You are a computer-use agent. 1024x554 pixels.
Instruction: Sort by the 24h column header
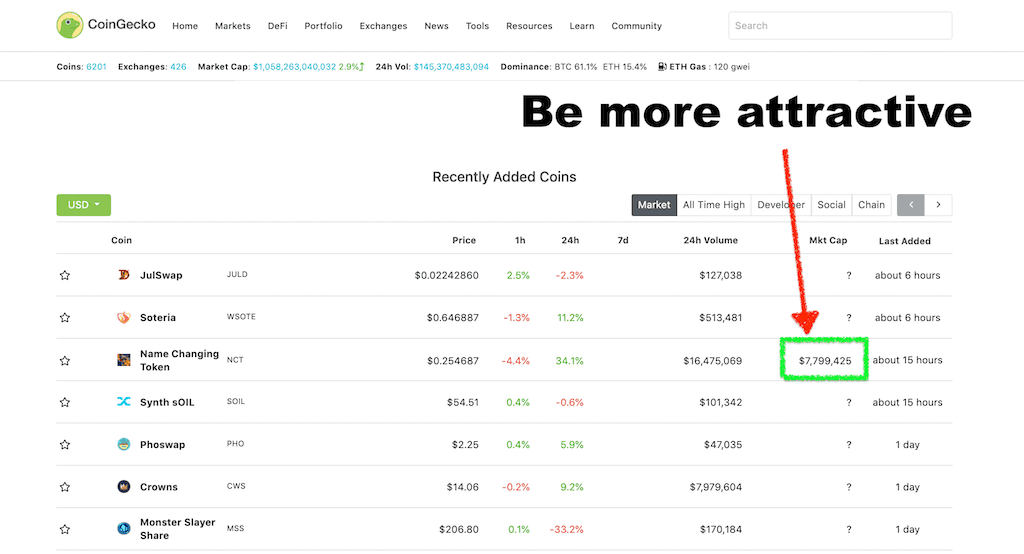[570, 240]
